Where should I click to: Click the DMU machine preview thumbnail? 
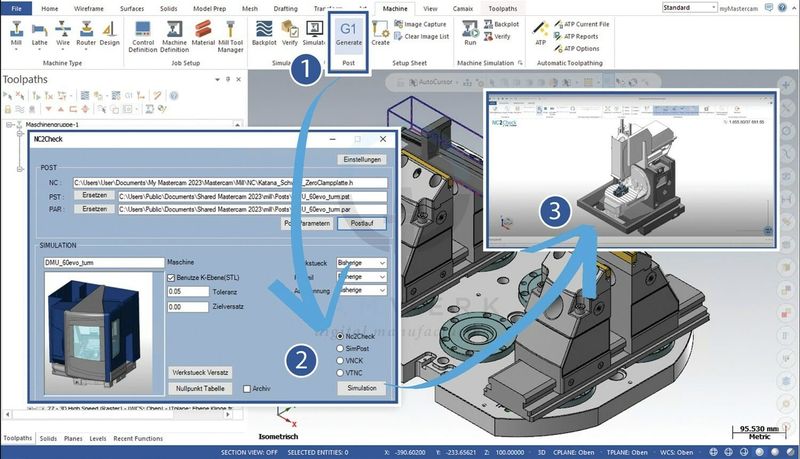[x=97, y=333]
